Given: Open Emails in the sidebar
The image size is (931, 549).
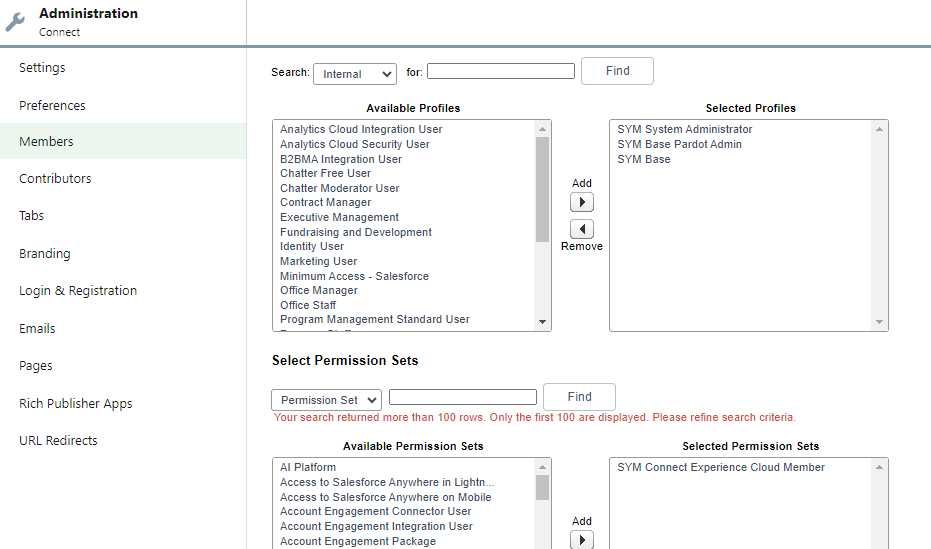Looking at the screenshot, I should pyautogui.click(x=37, y=328).
